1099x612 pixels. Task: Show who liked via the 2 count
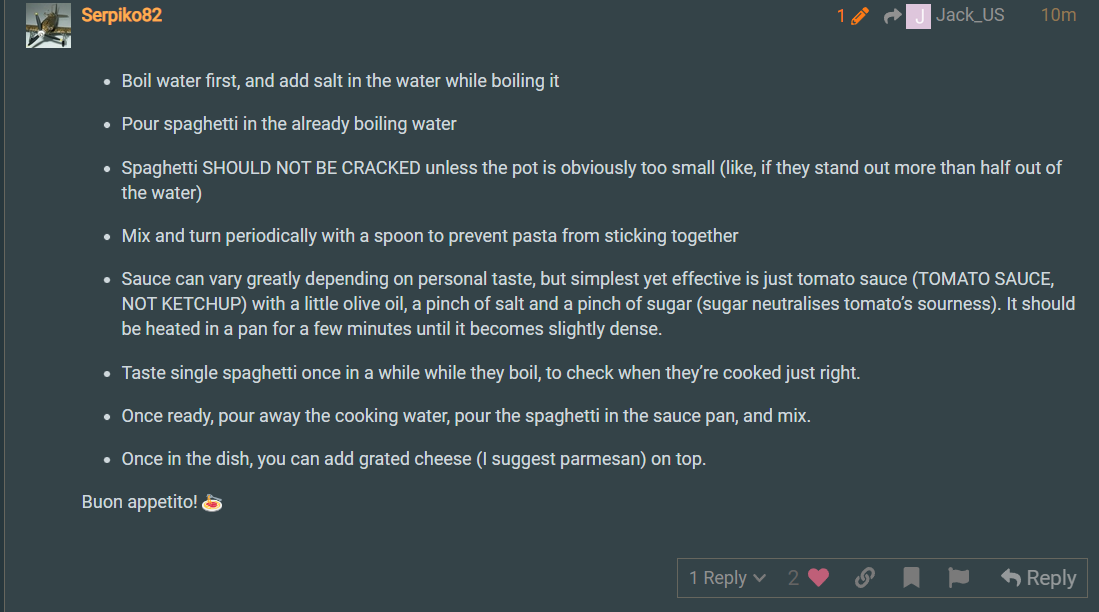pyautogui.click(x=793, y=578)
